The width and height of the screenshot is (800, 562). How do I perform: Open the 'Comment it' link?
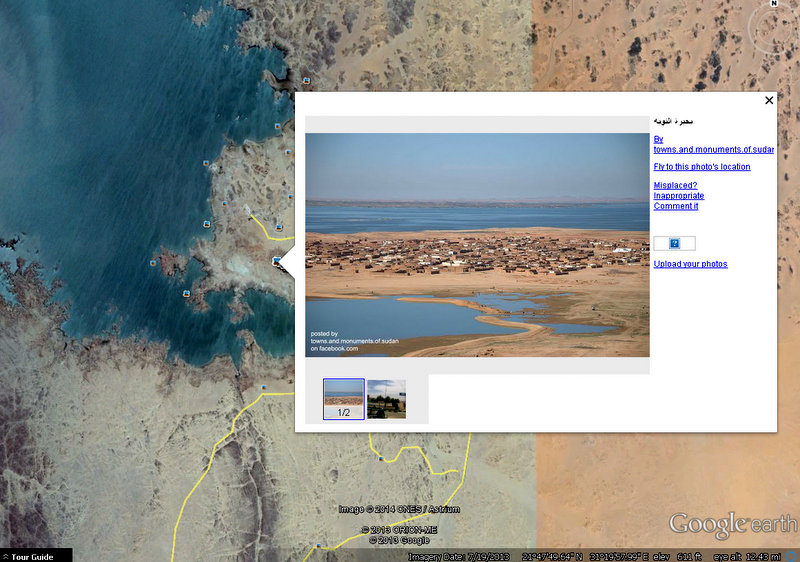676,206
